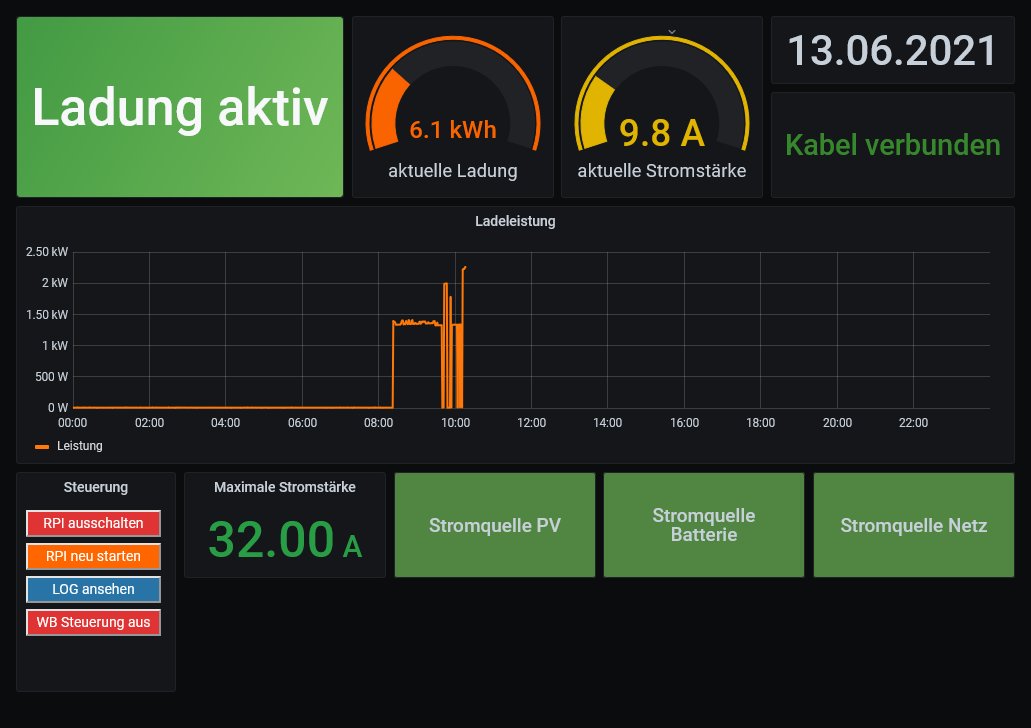Open the Steuerung panel header menu
1031x728 pixels.
tap(95, 487)
